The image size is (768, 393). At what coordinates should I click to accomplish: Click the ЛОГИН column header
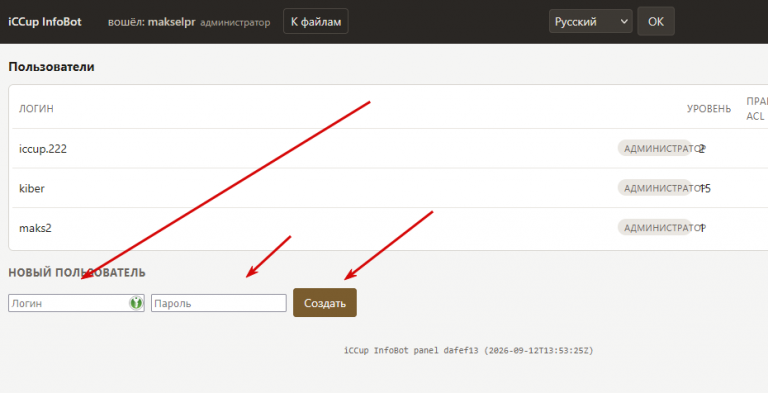point(36,109)
